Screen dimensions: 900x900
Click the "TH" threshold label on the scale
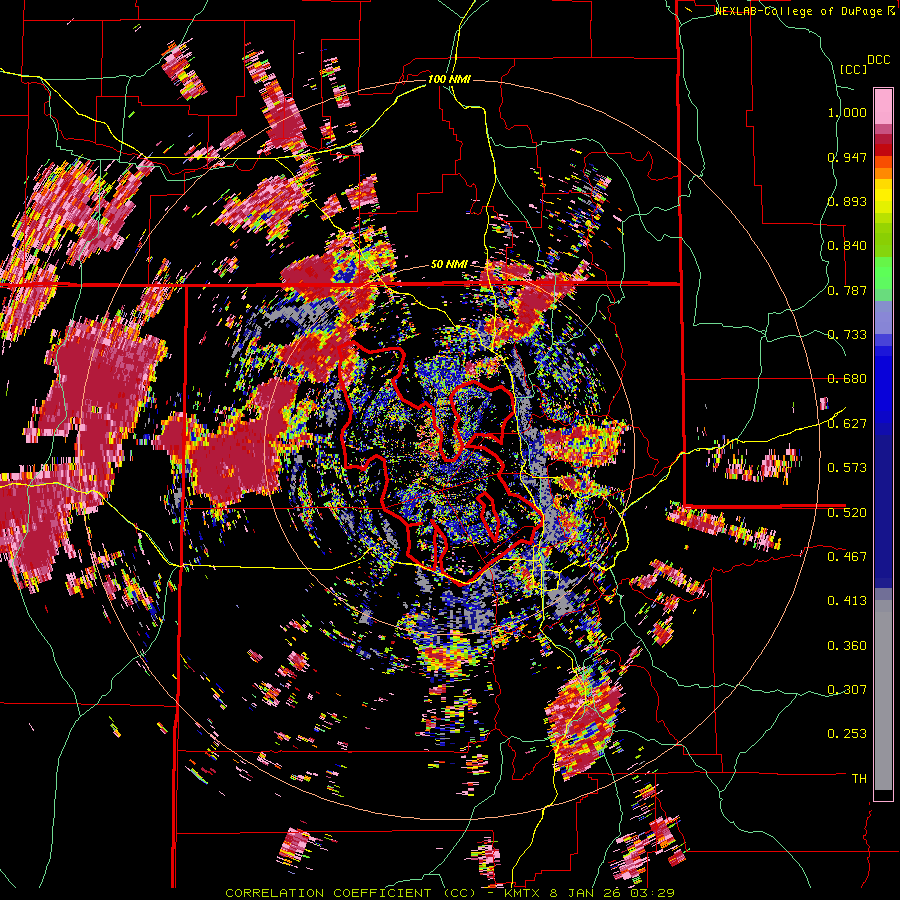859,779
